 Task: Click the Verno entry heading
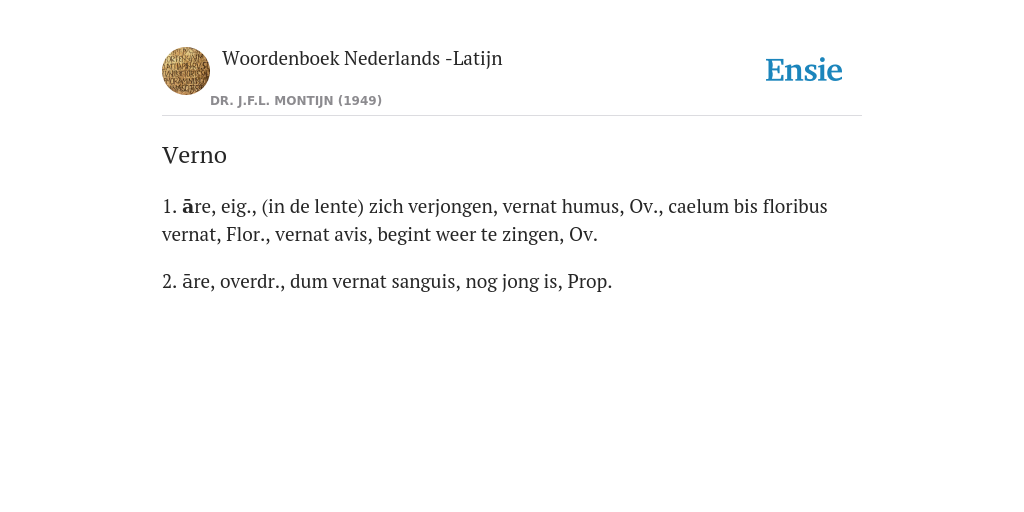pos(194,155)
